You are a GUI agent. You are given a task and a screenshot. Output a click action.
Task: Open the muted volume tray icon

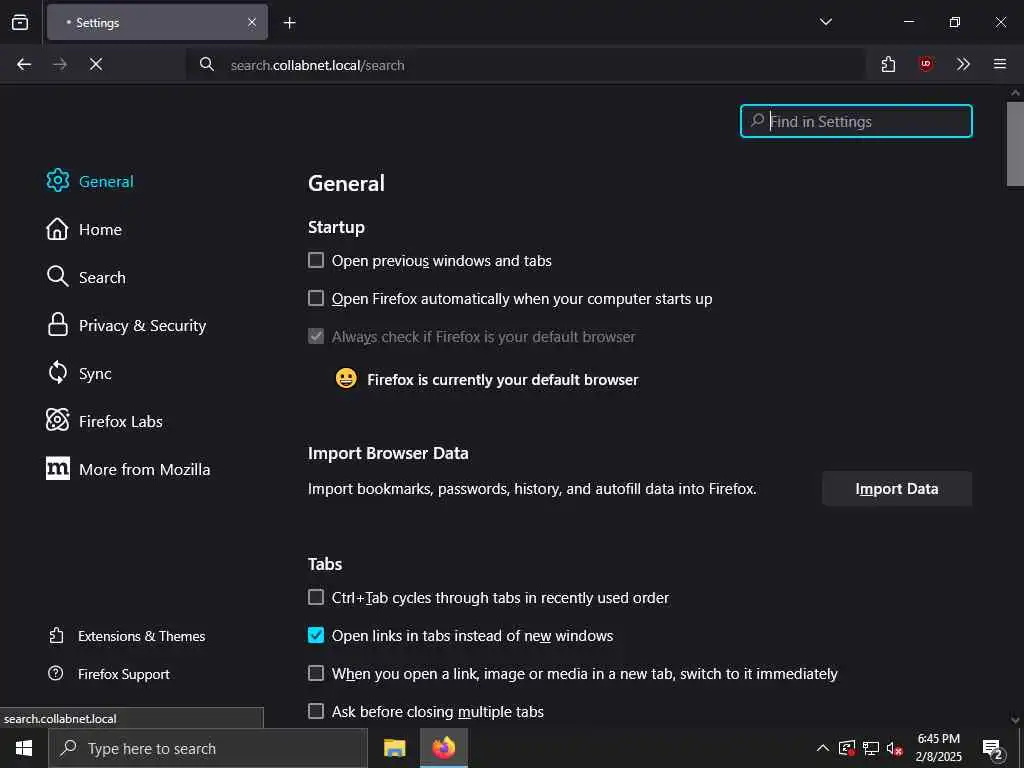[894, 748]
